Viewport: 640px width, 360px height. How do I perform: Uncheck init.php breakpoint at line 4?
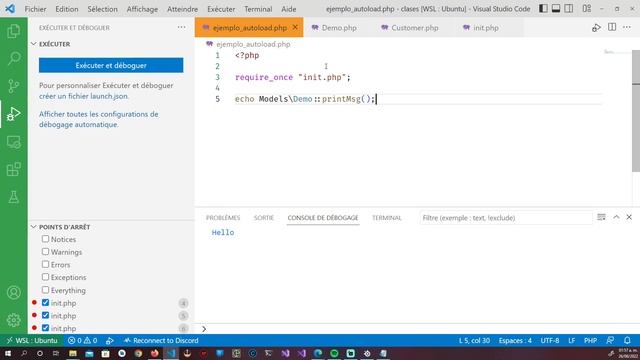tap(45, 302)
